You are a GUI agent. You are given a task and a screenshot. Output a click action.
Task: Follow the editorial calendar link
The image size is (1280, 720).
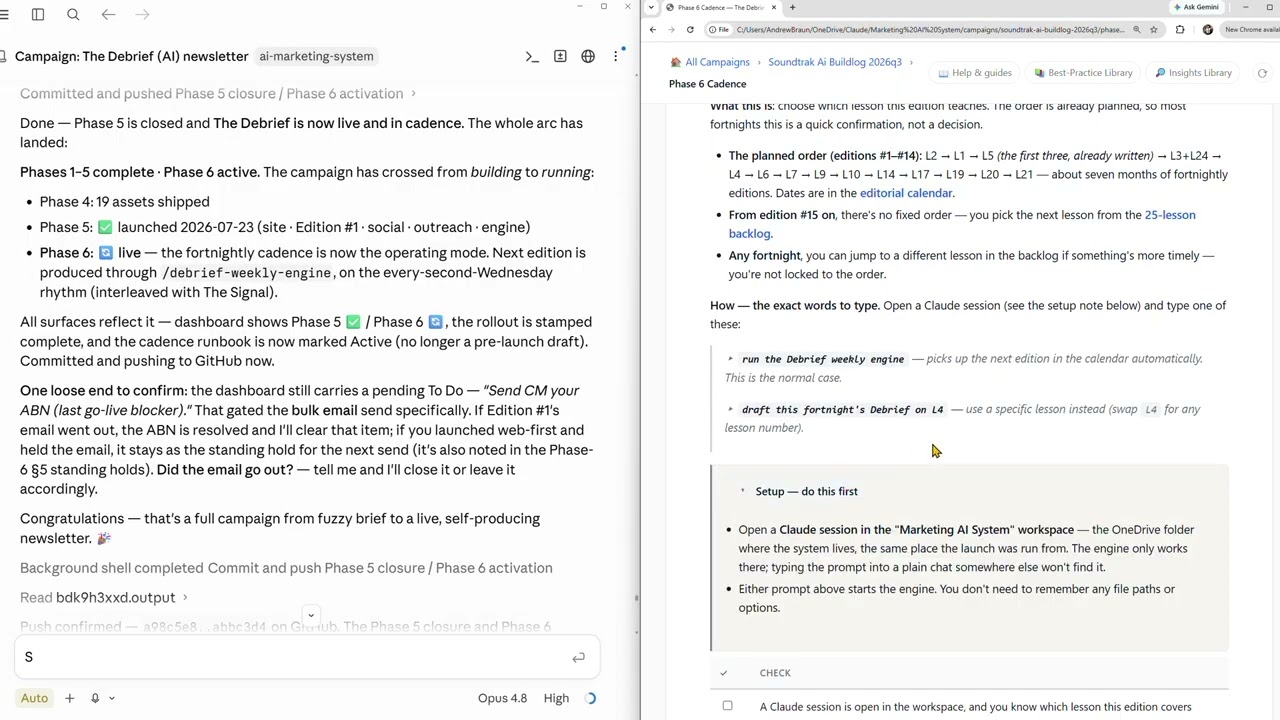pos(906,193)
